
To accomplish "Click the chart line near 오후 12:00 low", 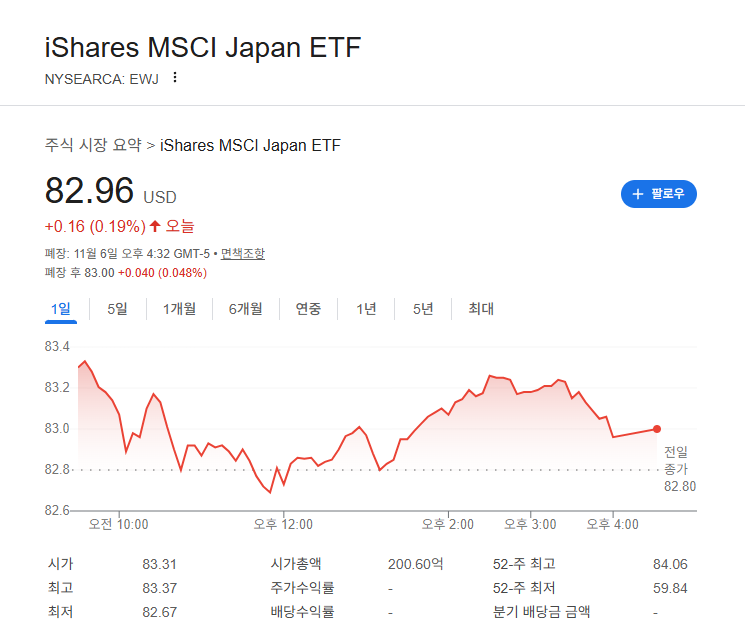I will (270, 492).
